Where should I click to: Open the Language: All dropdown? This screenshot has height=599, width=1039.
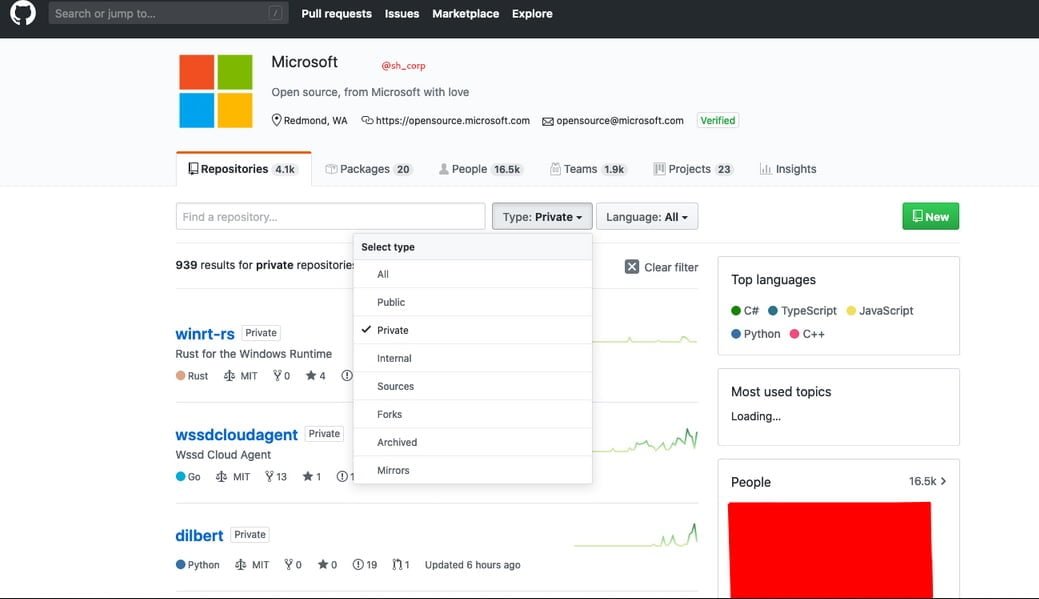point(647,217)
